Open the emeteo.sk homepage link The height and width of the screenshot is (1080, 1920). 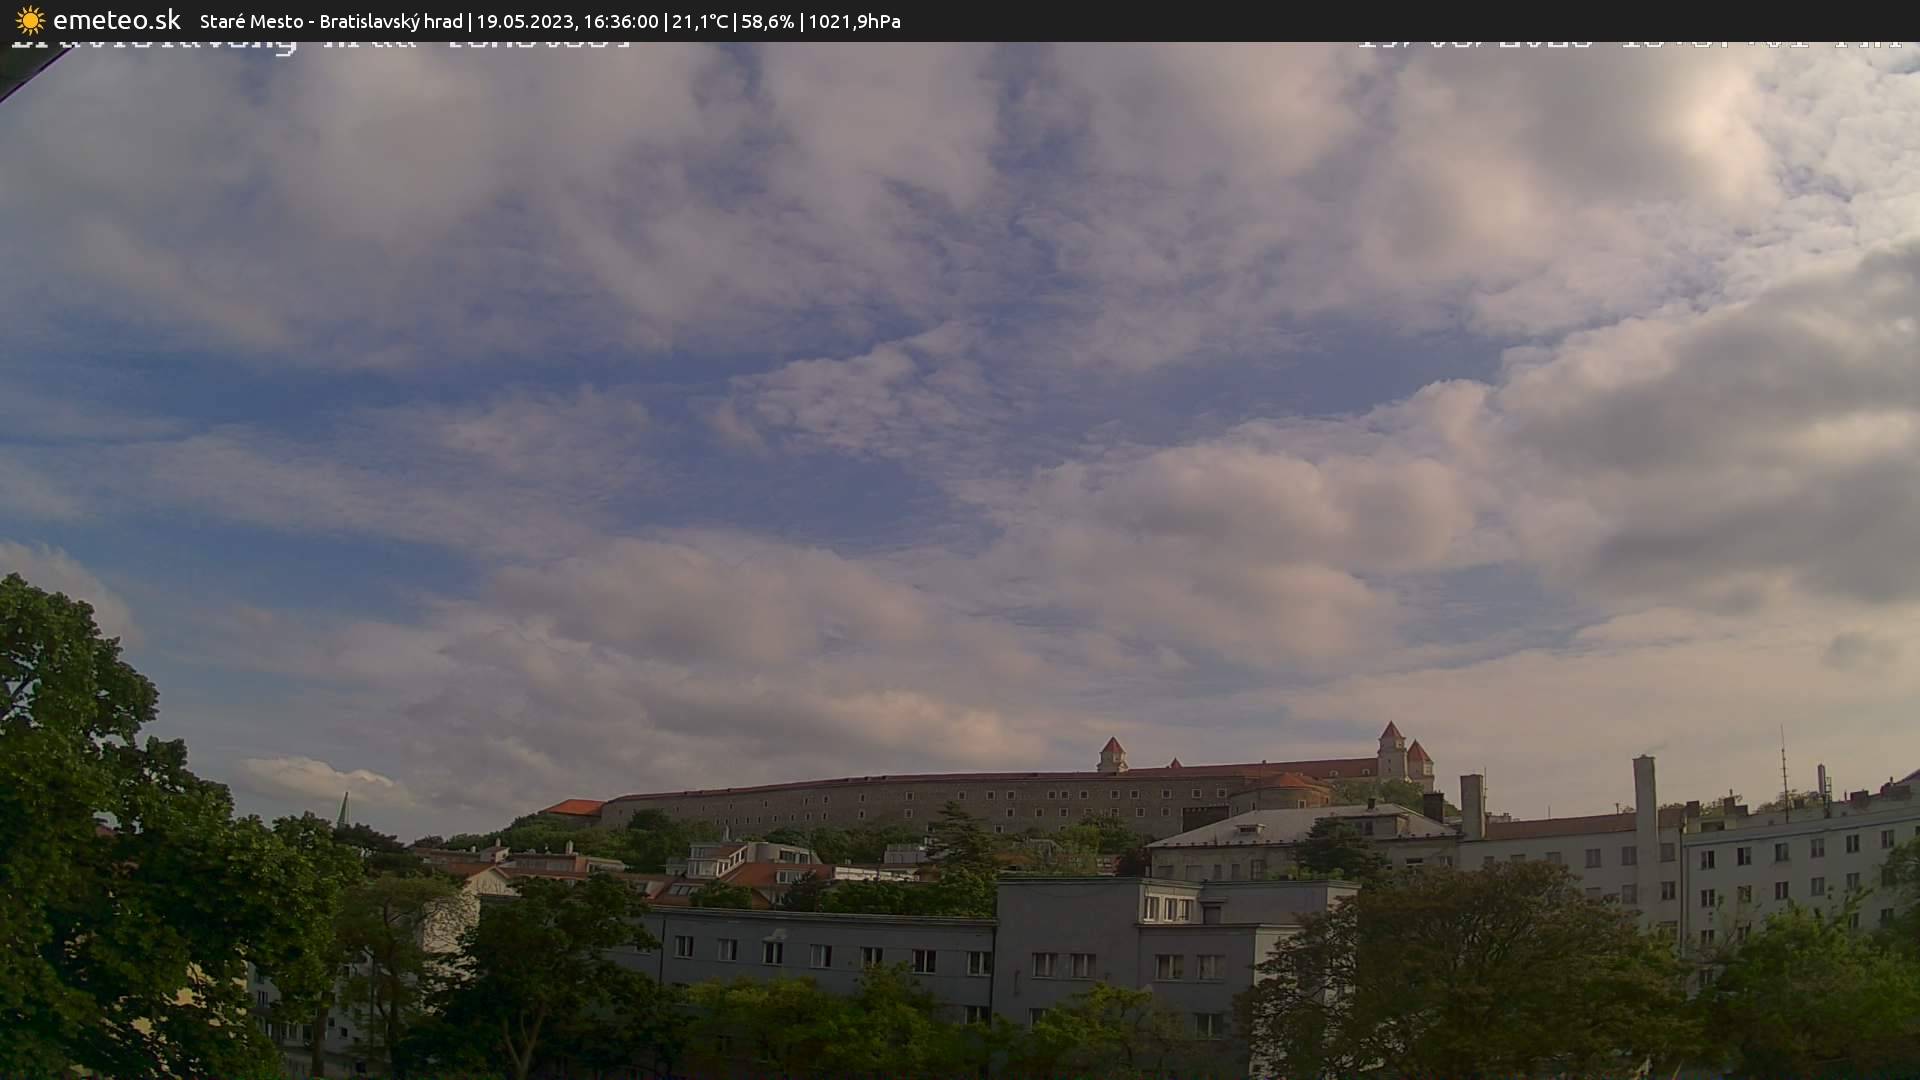pyautogui.click(x=115, y=19)
